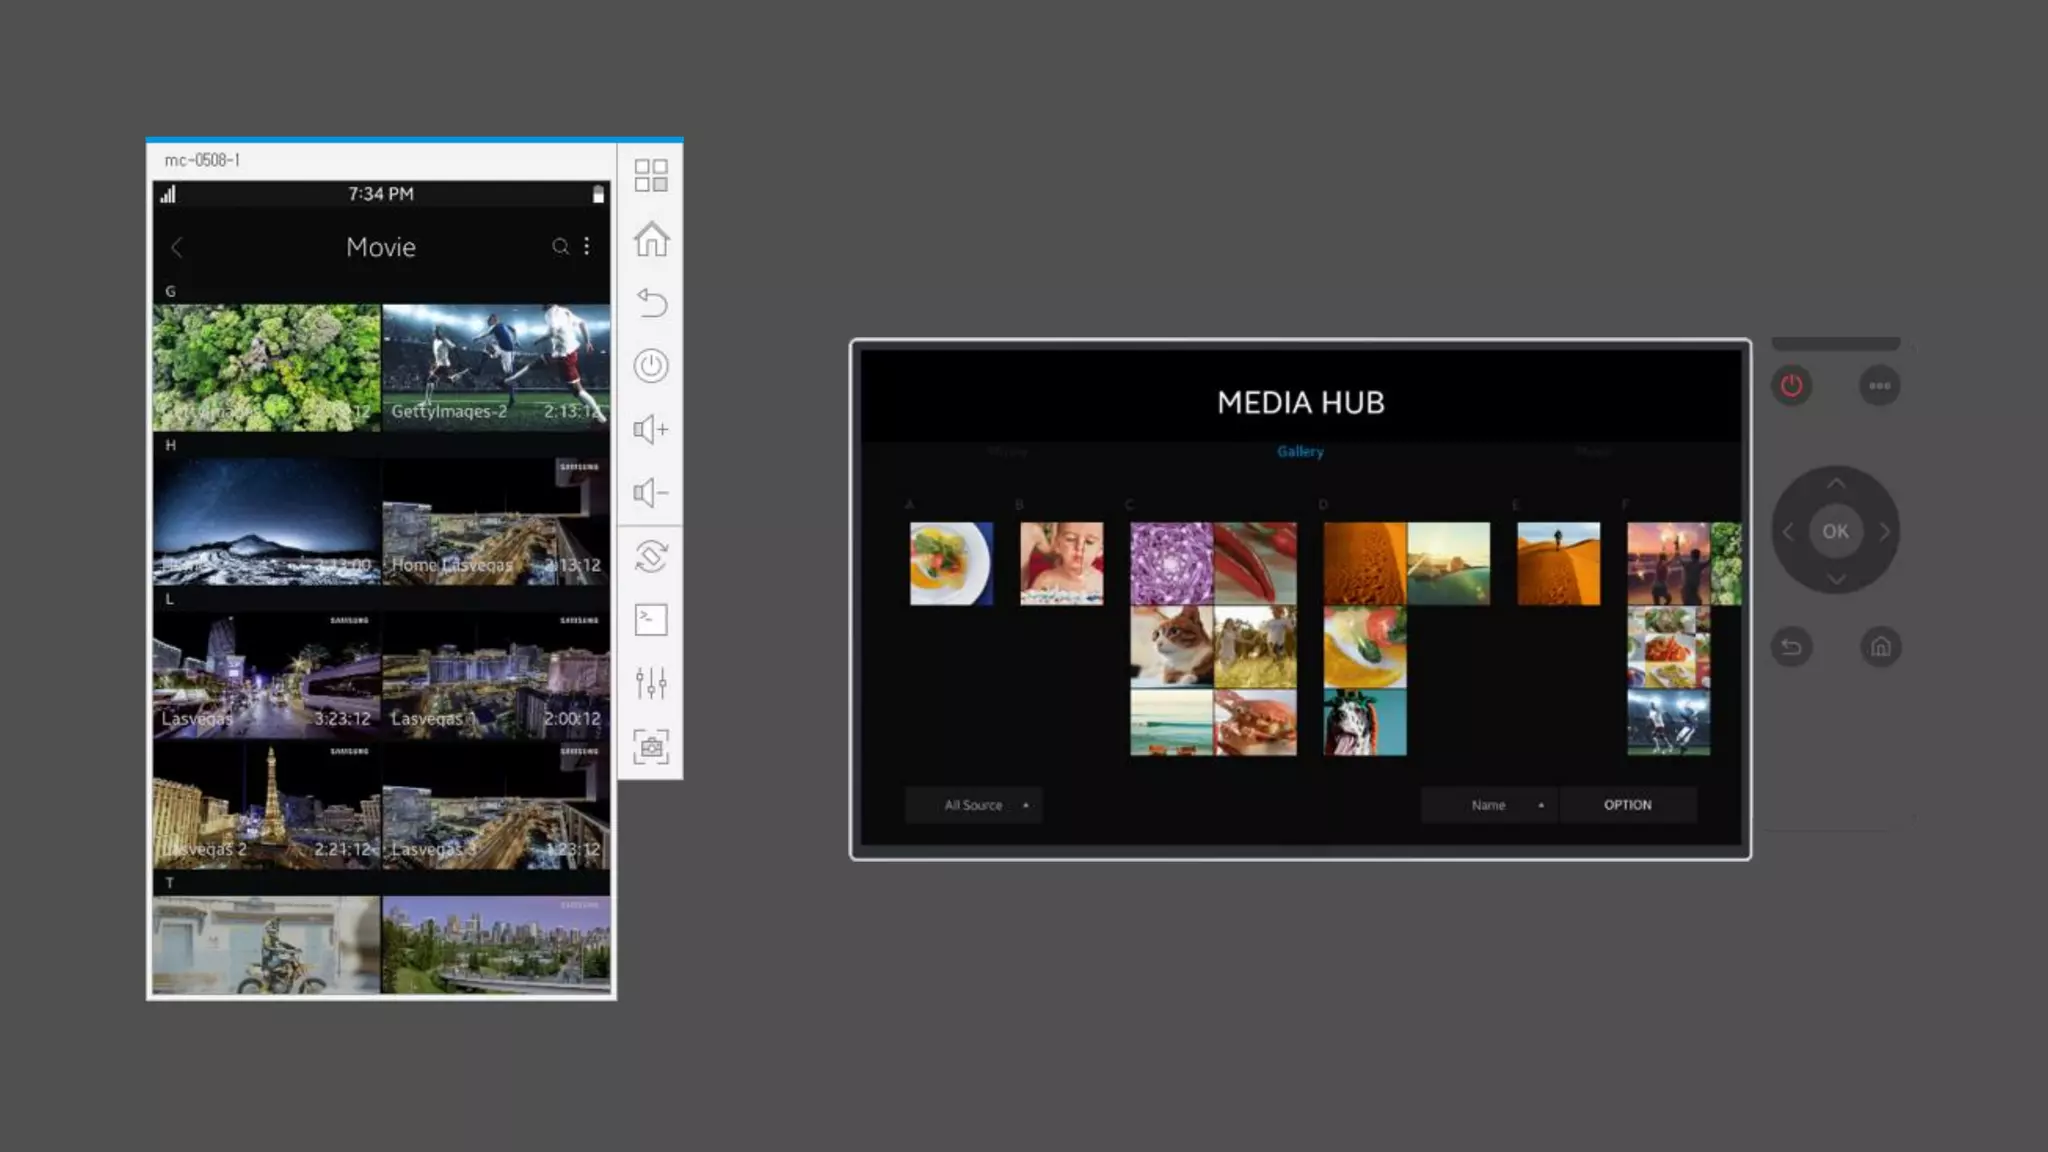Select the Gallery tab in Media Hub
The height and width of the screenshot is (1152, 2048).
pyautogui.click(x=1300, y=451)
